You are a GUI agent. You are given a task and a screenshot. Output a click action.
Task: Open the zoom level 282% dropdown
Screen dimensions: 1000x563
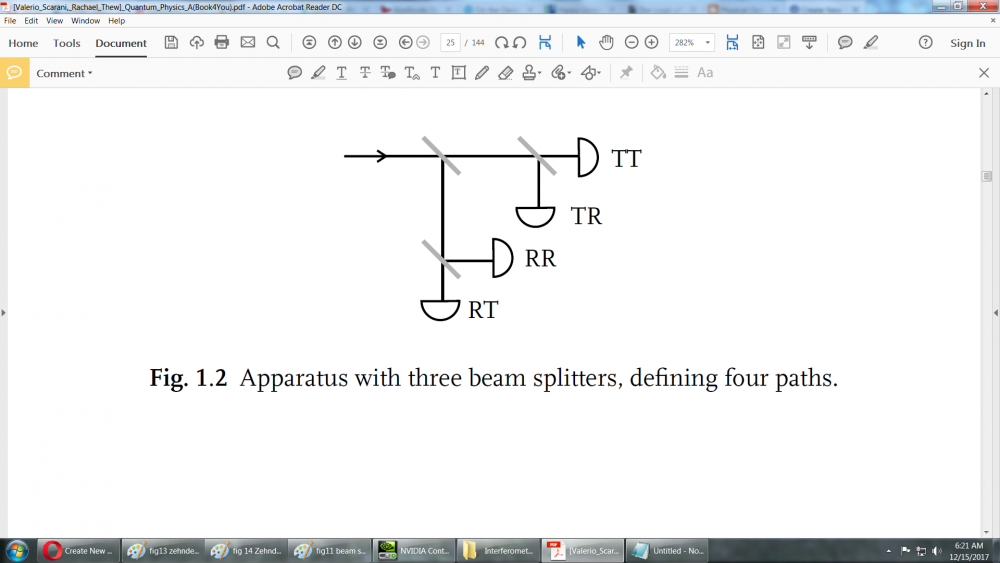click(x=692, y=43)
